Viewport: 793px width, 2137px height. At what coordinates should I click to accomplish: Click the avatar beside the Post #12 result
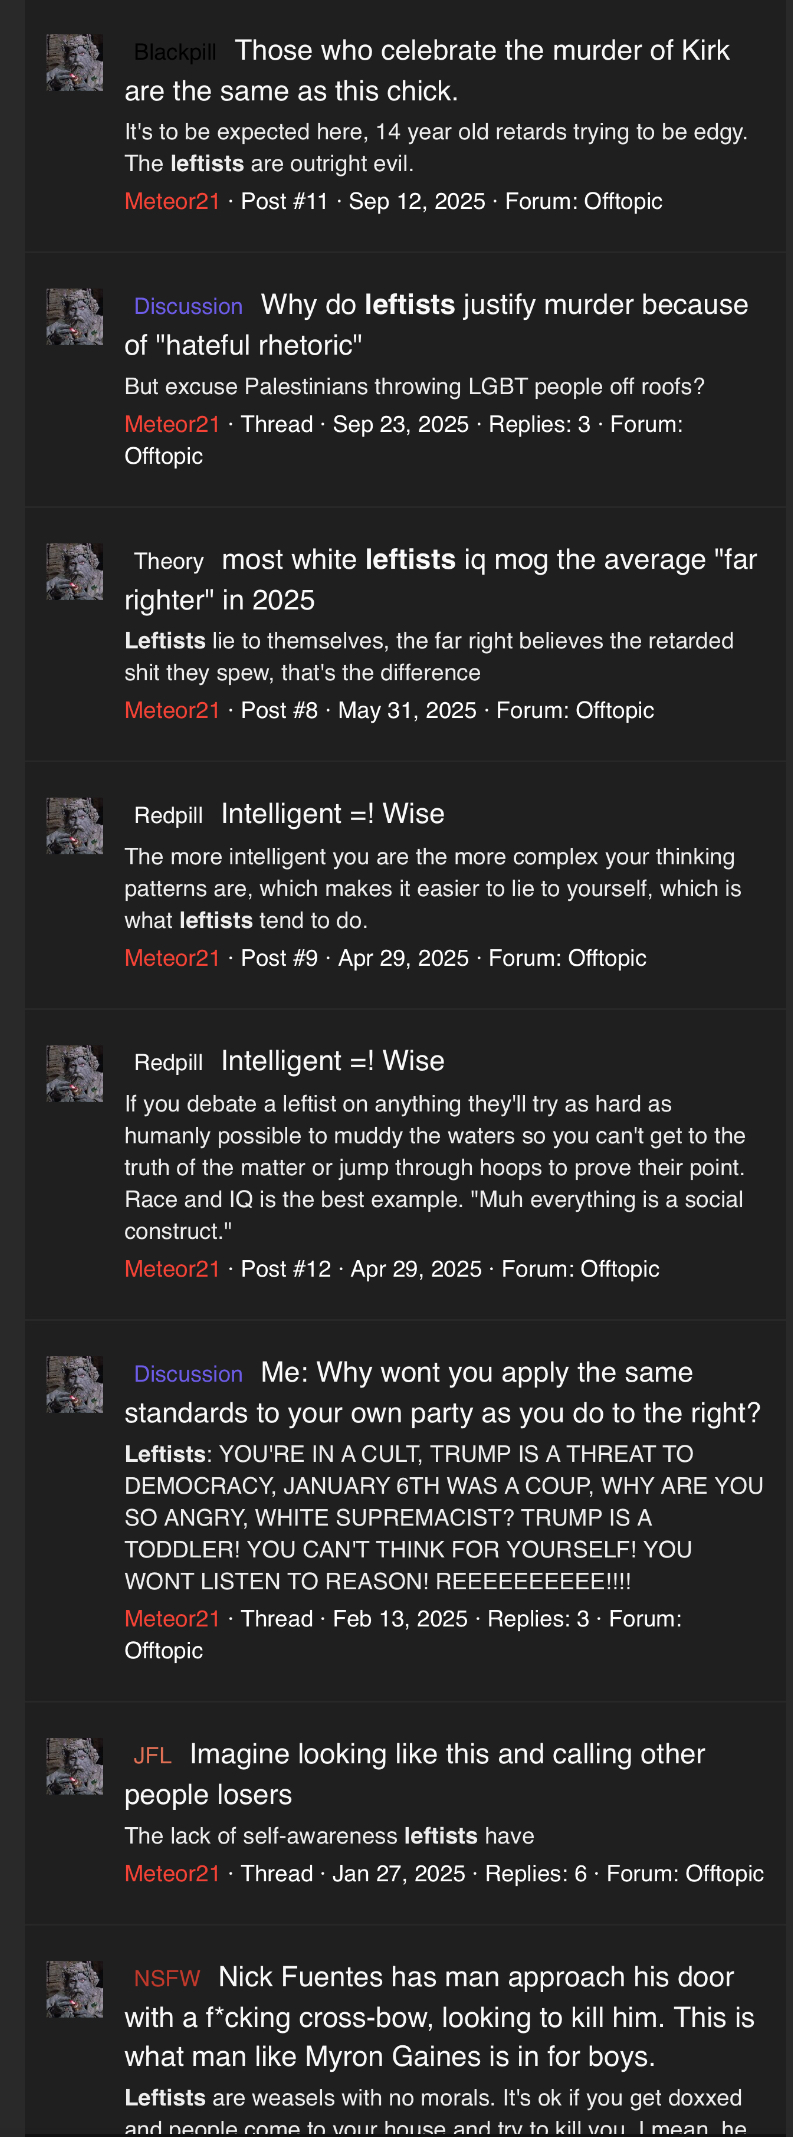point(74,1073)
